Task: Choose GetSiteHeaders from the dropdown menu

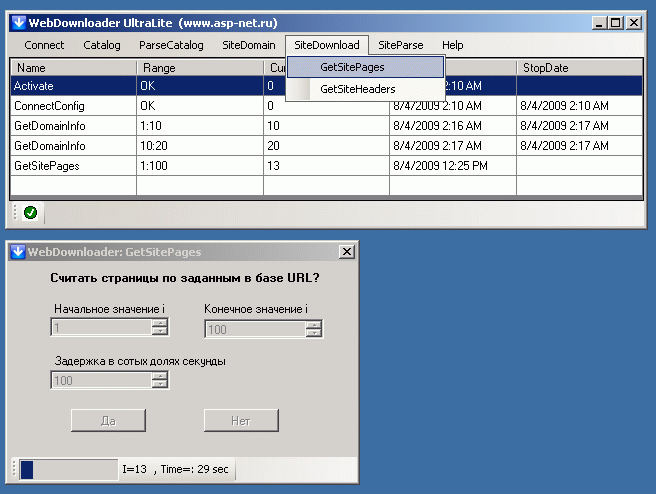Action: click(365, 89)
